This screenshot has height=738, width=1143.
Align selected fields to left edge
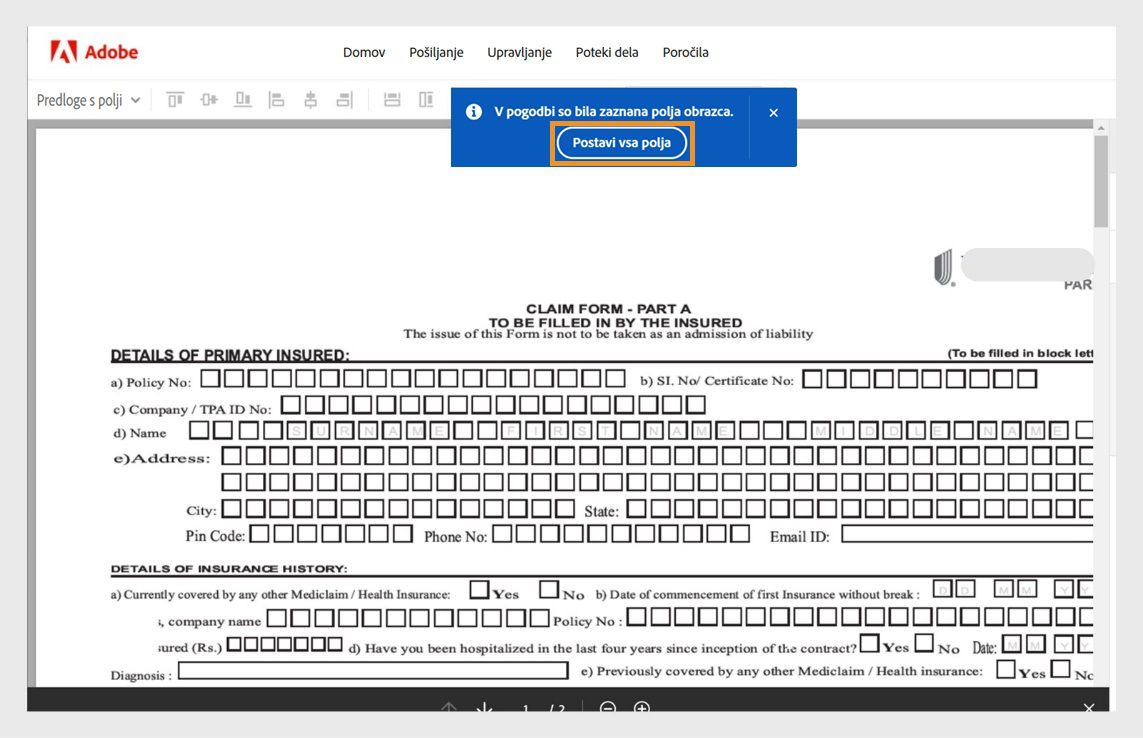[276, 99]
